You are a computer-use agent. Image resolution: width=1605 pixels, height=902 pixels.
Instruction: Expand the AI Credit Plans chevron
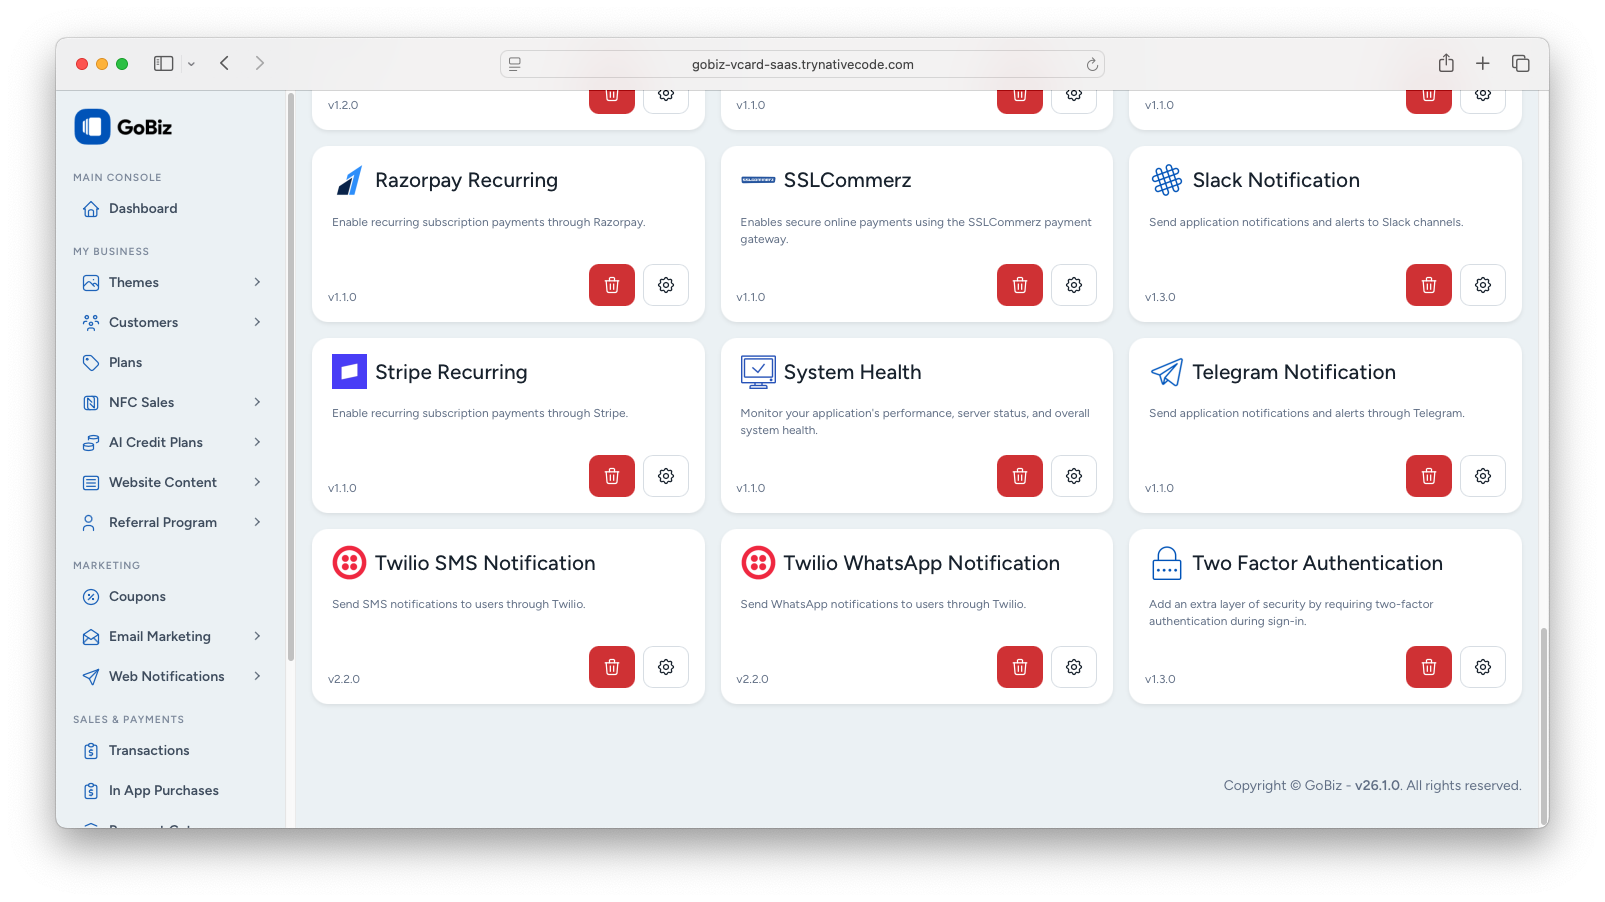[x=257, y=442]
